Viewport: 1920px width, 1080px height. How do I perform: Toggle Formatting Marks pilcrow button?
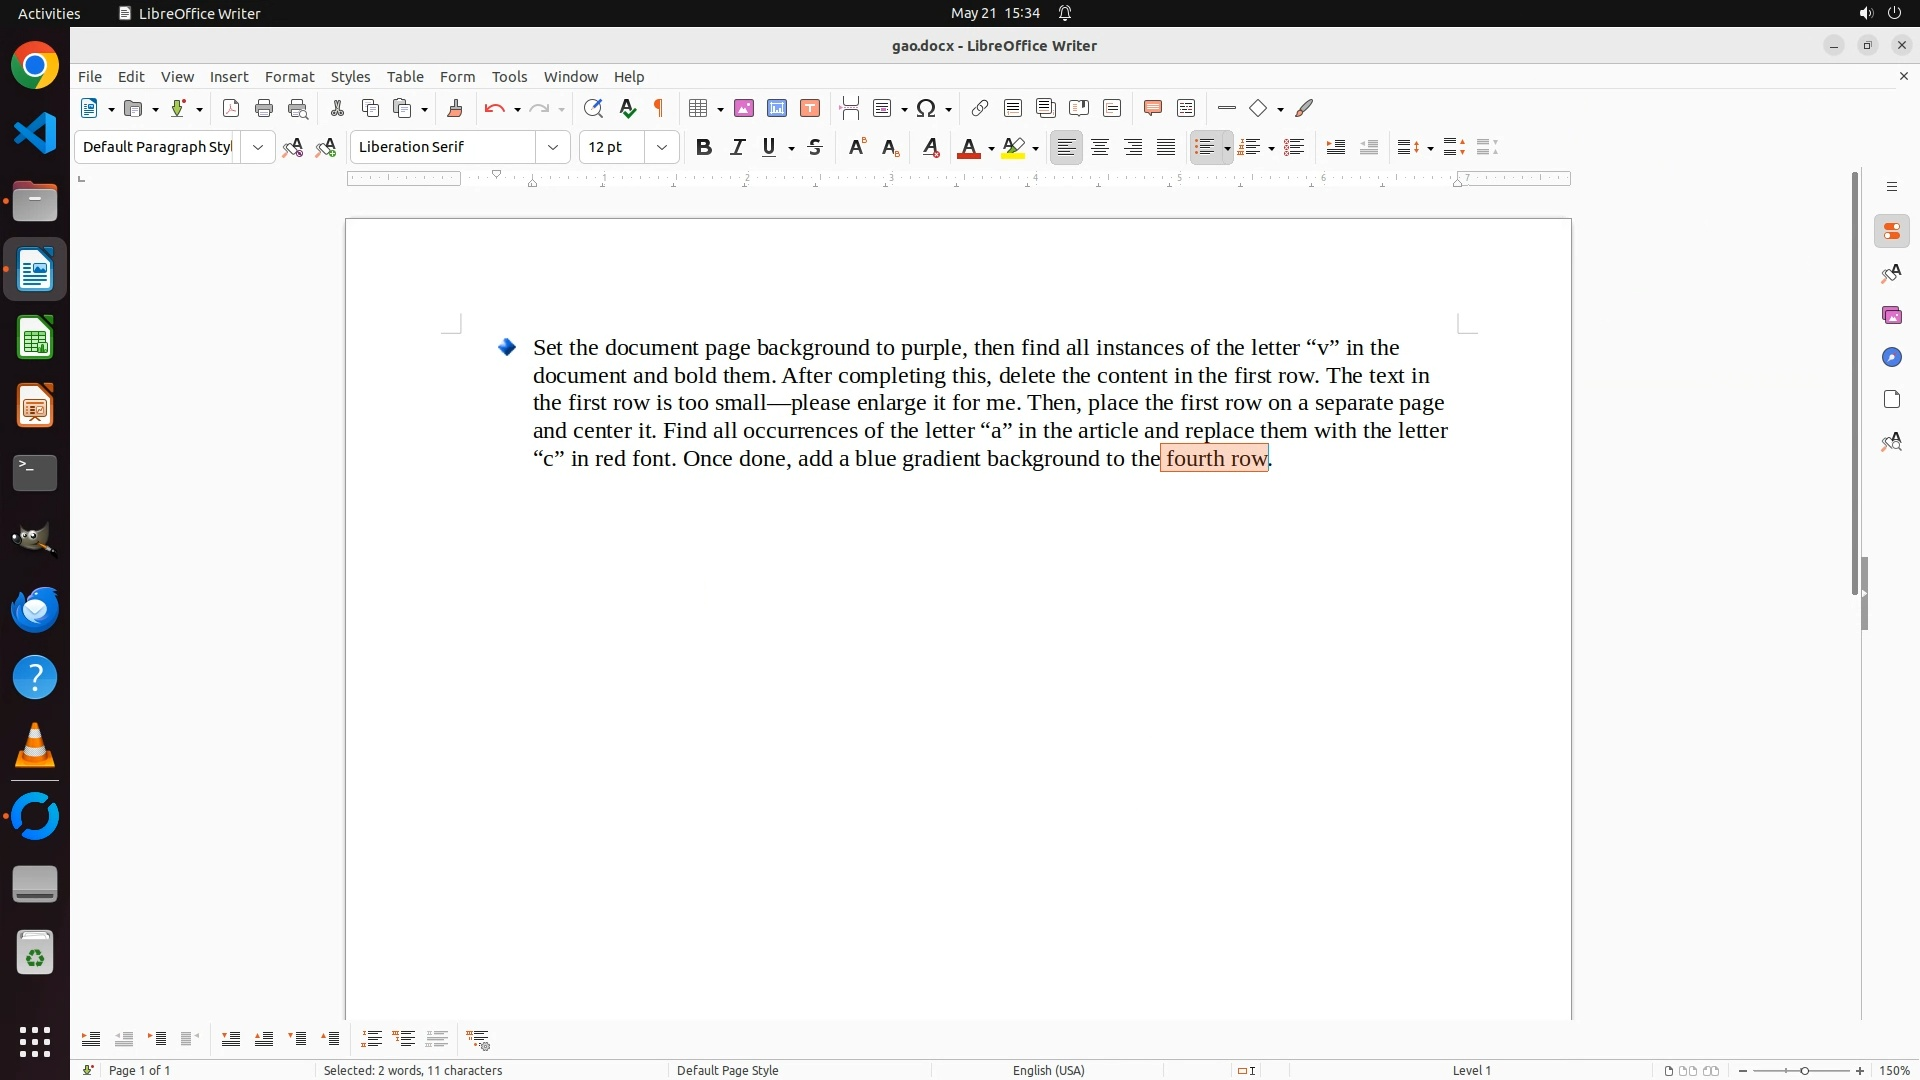[x=659, y=109]
